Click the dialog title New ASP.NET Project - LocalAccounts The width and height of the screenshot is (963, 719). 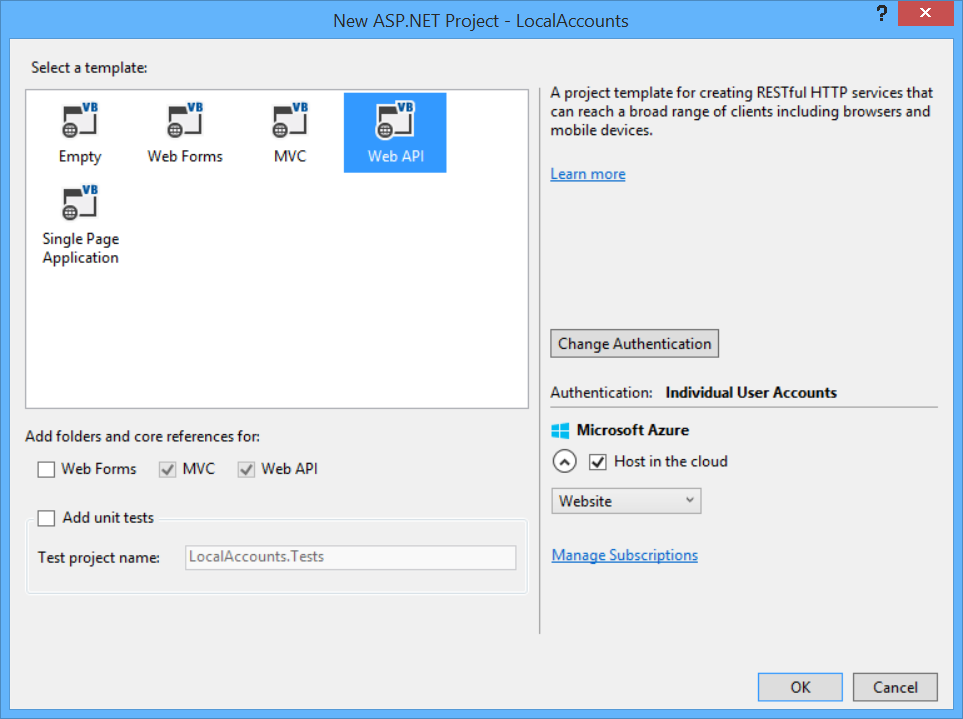pyautogui.click(x=481, y=21)
